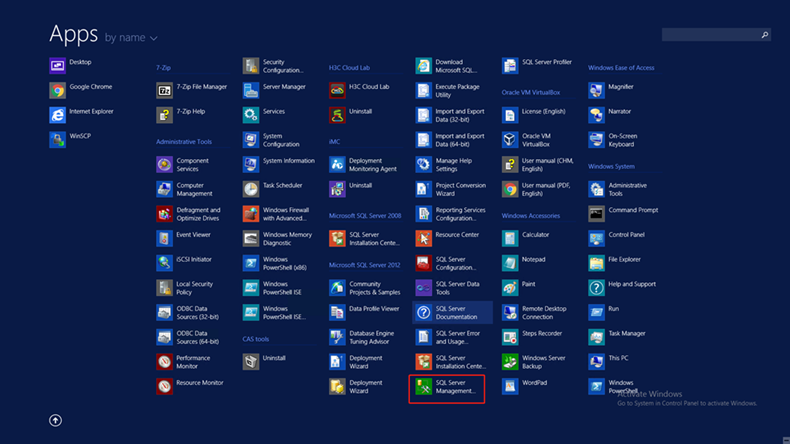
Task: Click the Apps search input field
Action: pyautogui.click(x=710, y=35)
